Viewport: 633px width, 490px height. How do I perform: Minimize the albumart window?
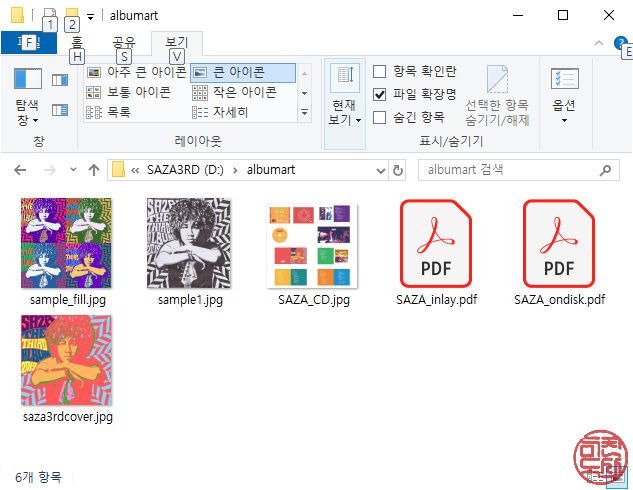click(518, 15)
